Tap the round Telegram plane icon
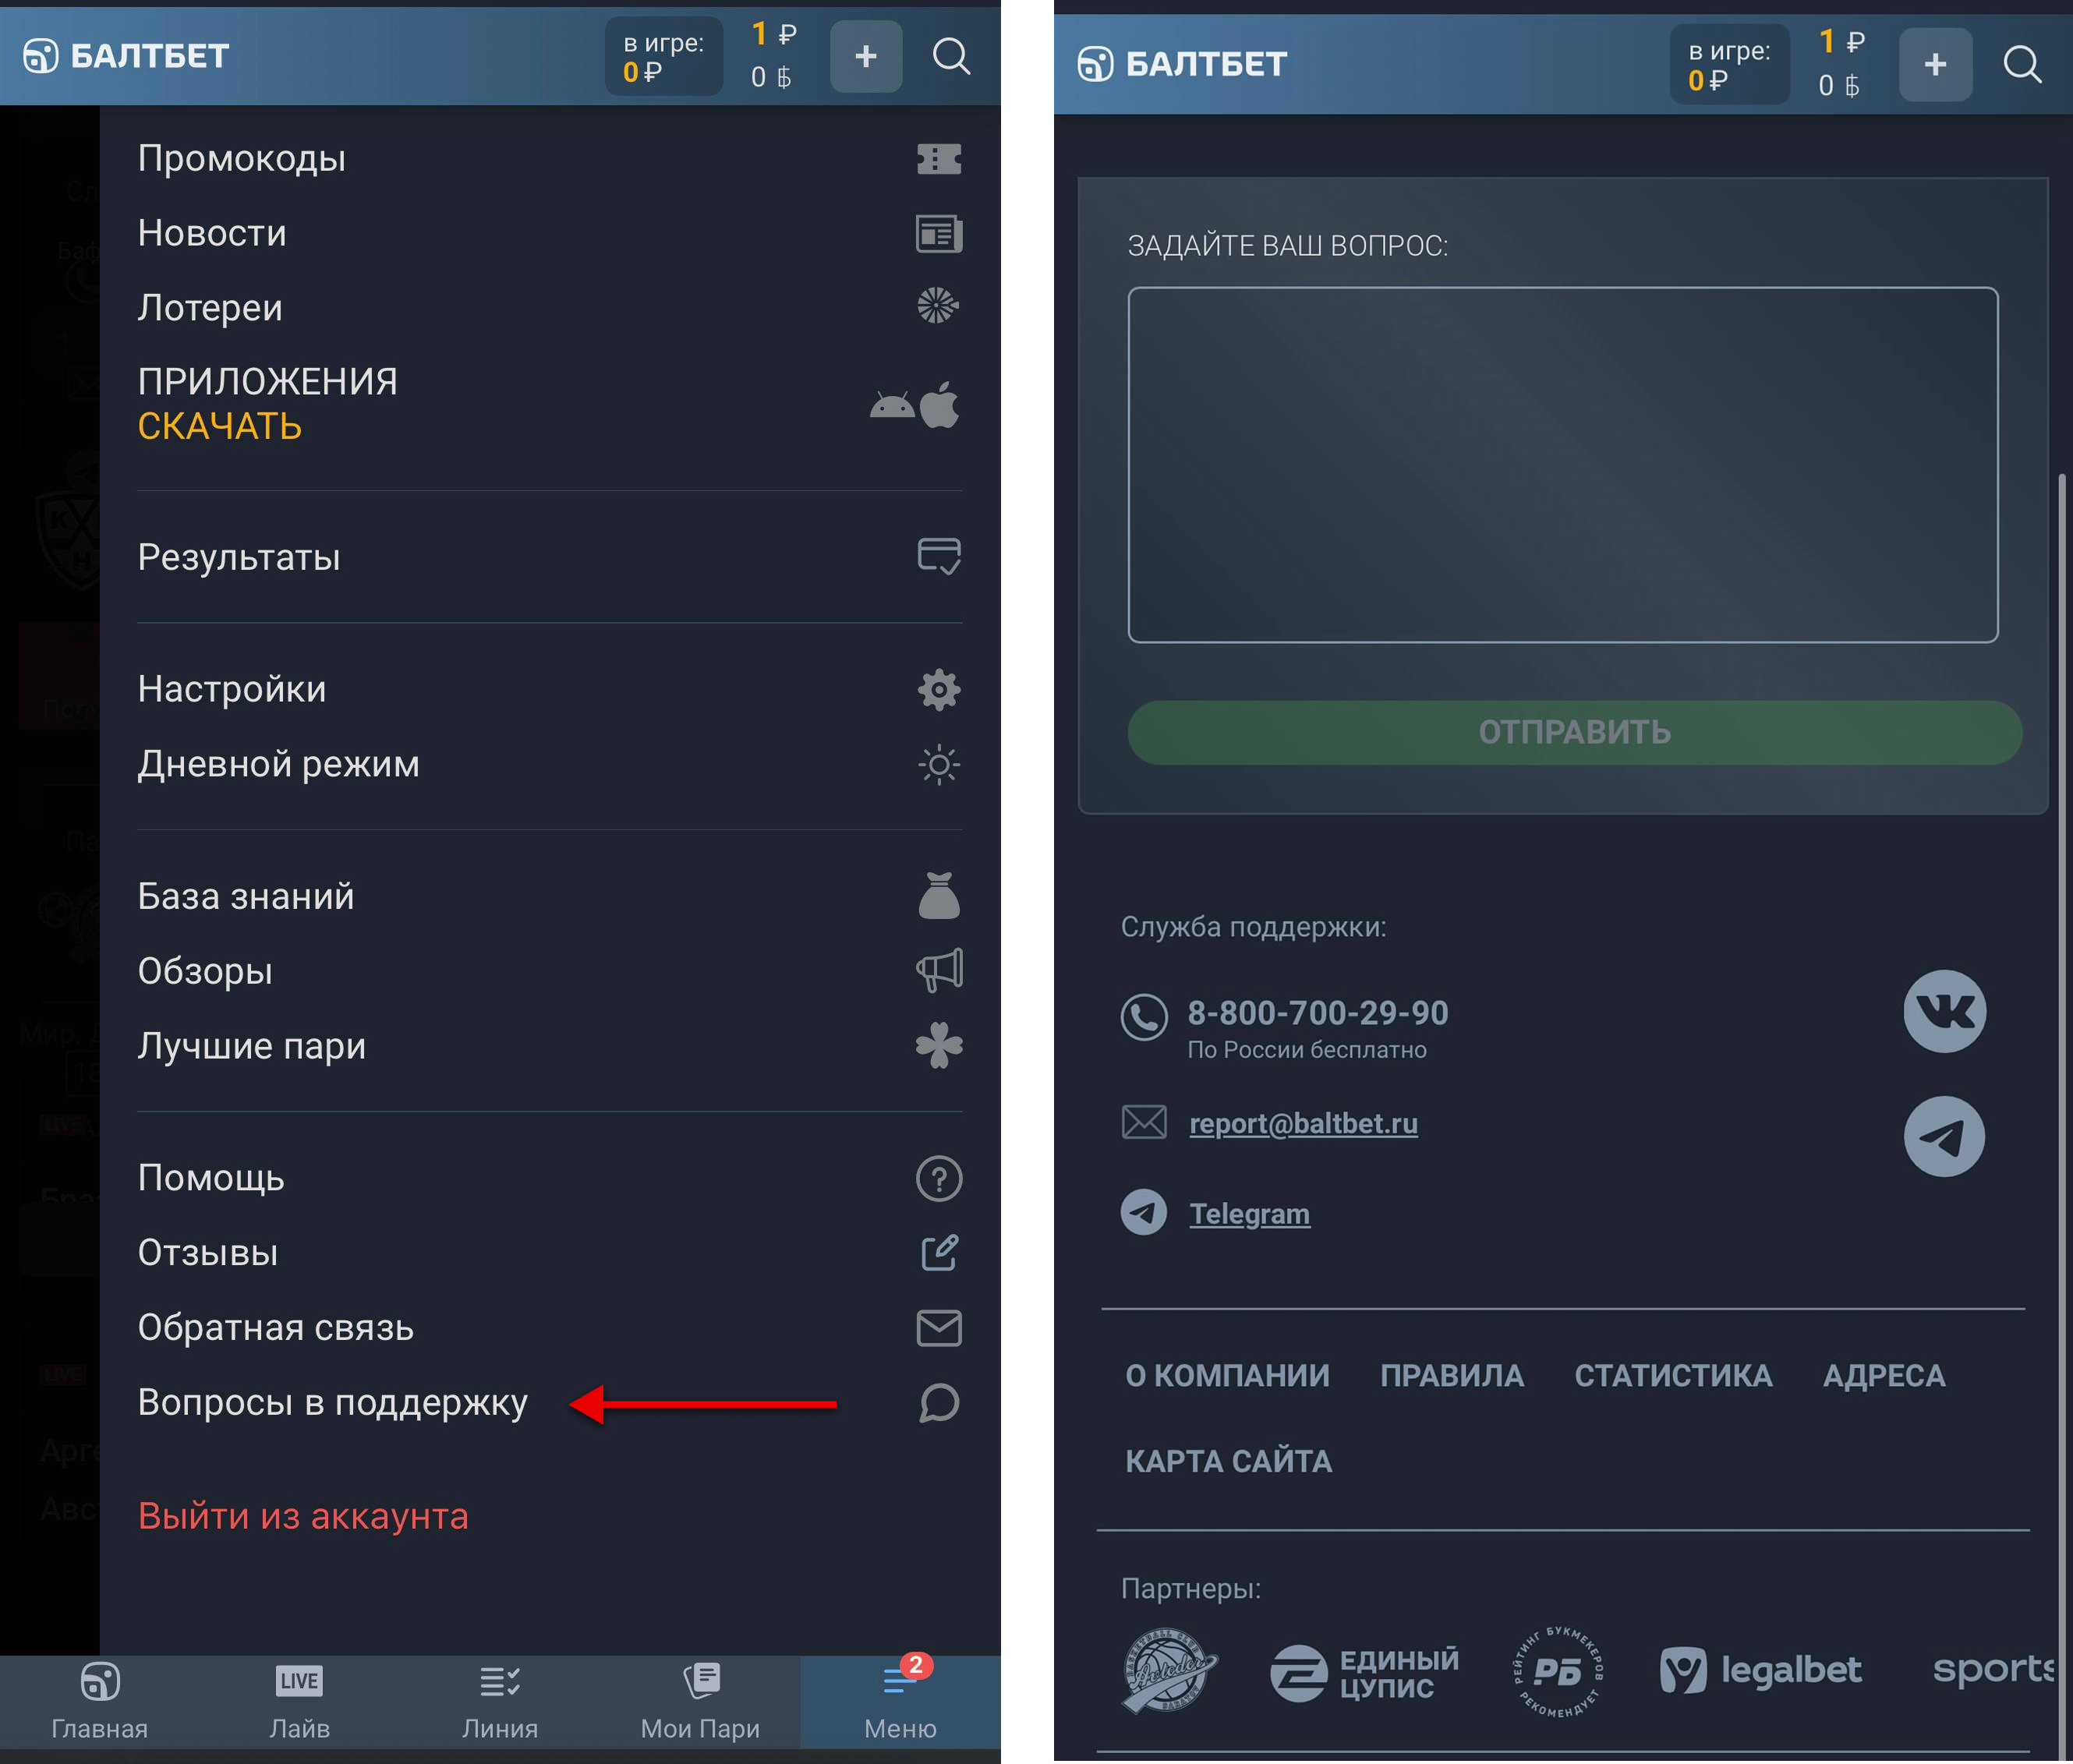This screenshot has width=2073, height=1764. pyautogui.click(x=1943, y=1136)
